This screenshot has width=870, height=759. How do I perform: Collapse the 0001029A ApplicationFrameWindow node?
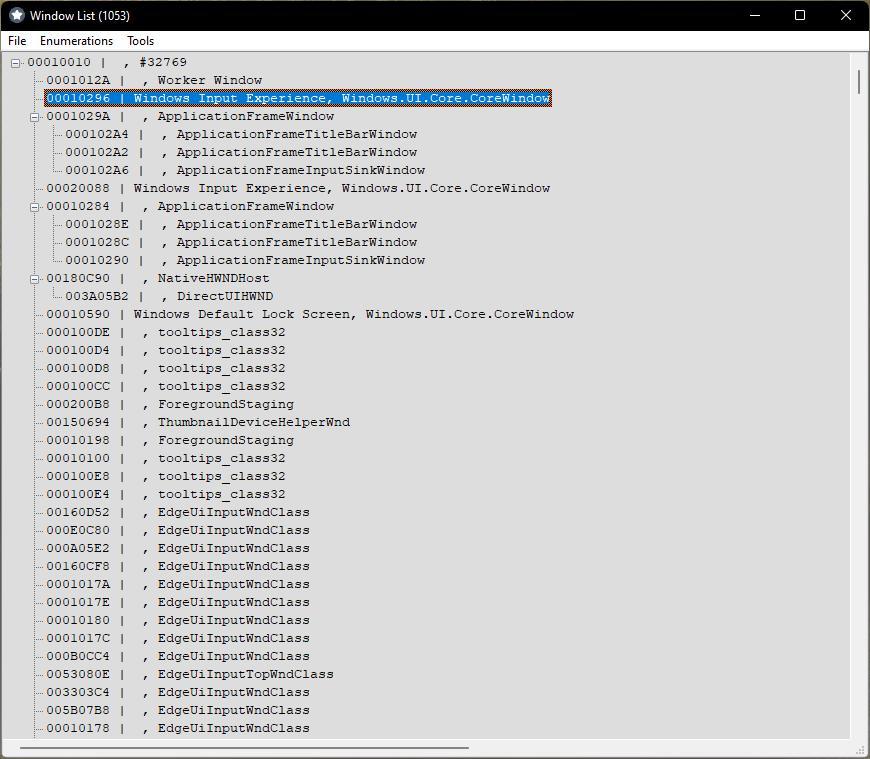coord(34,117)
